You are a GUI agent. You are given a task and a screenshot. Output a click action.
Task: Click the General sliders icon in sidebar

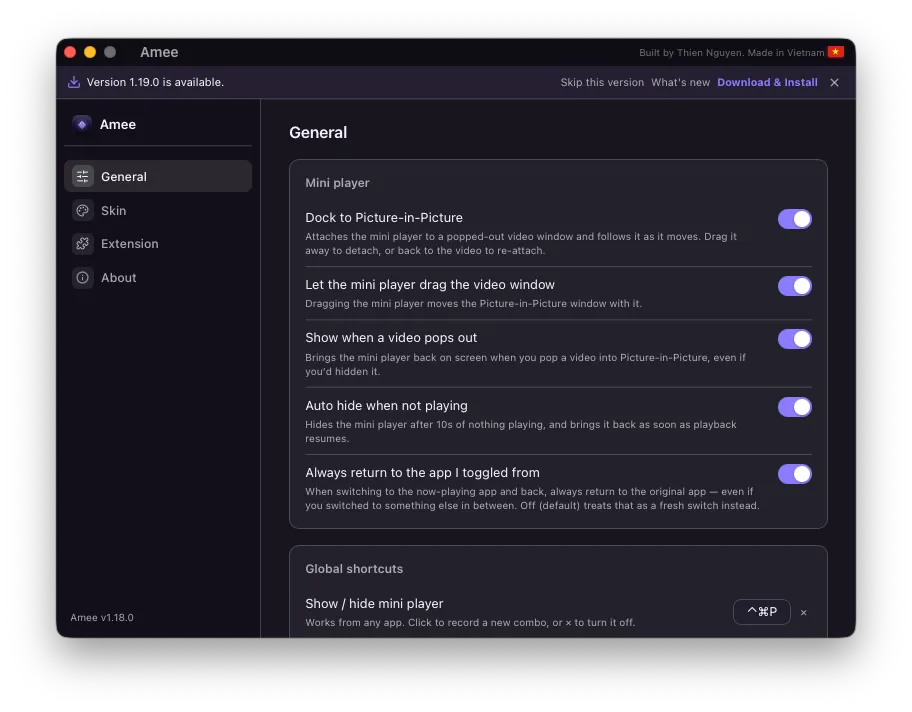point(83,176)
